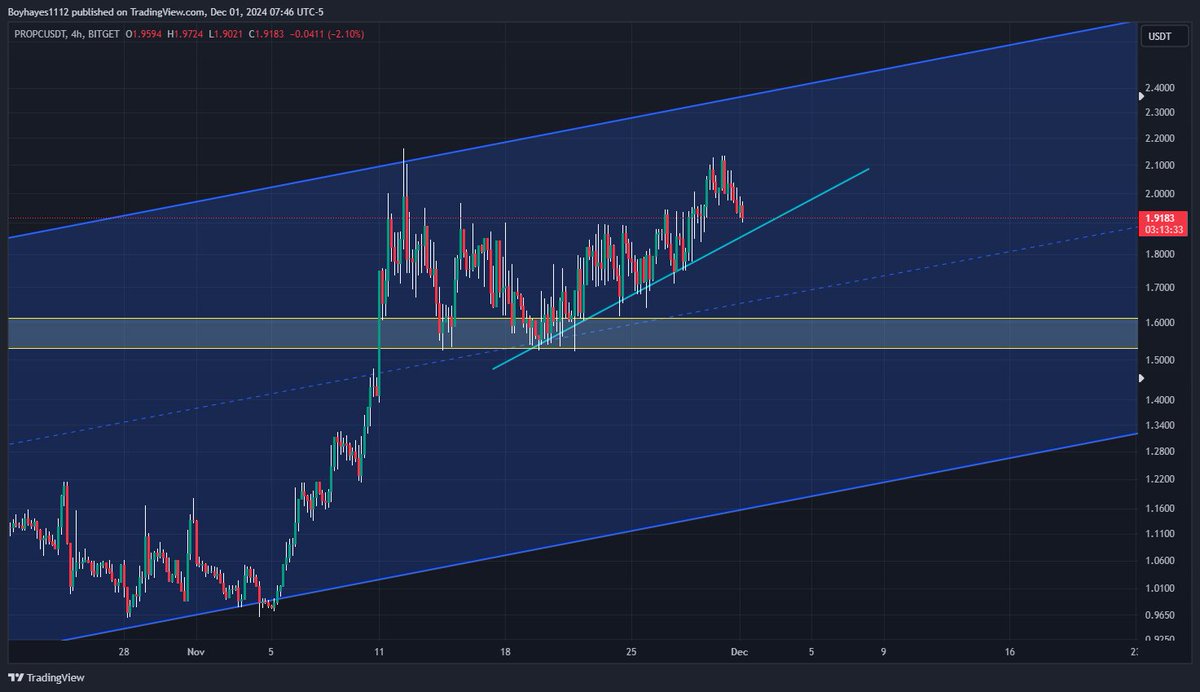Click the bar countdown timer 03:13:33
This screenshot has width=1200, height=692.
[1162, 229]
